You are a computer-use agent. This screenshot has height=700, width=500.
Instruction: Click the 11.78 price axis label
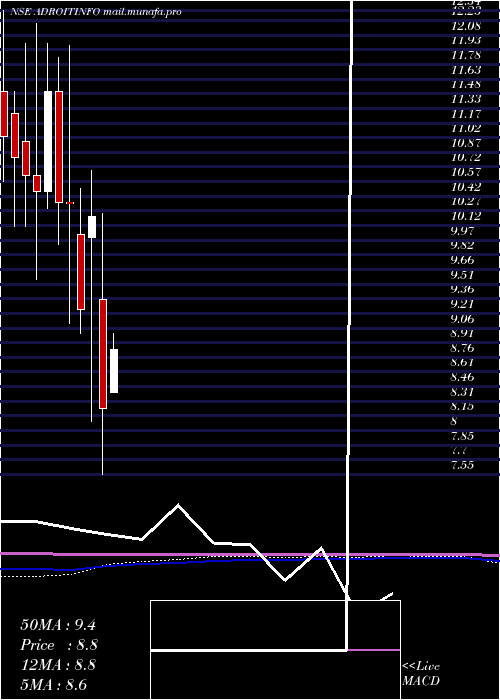[466, 55]
